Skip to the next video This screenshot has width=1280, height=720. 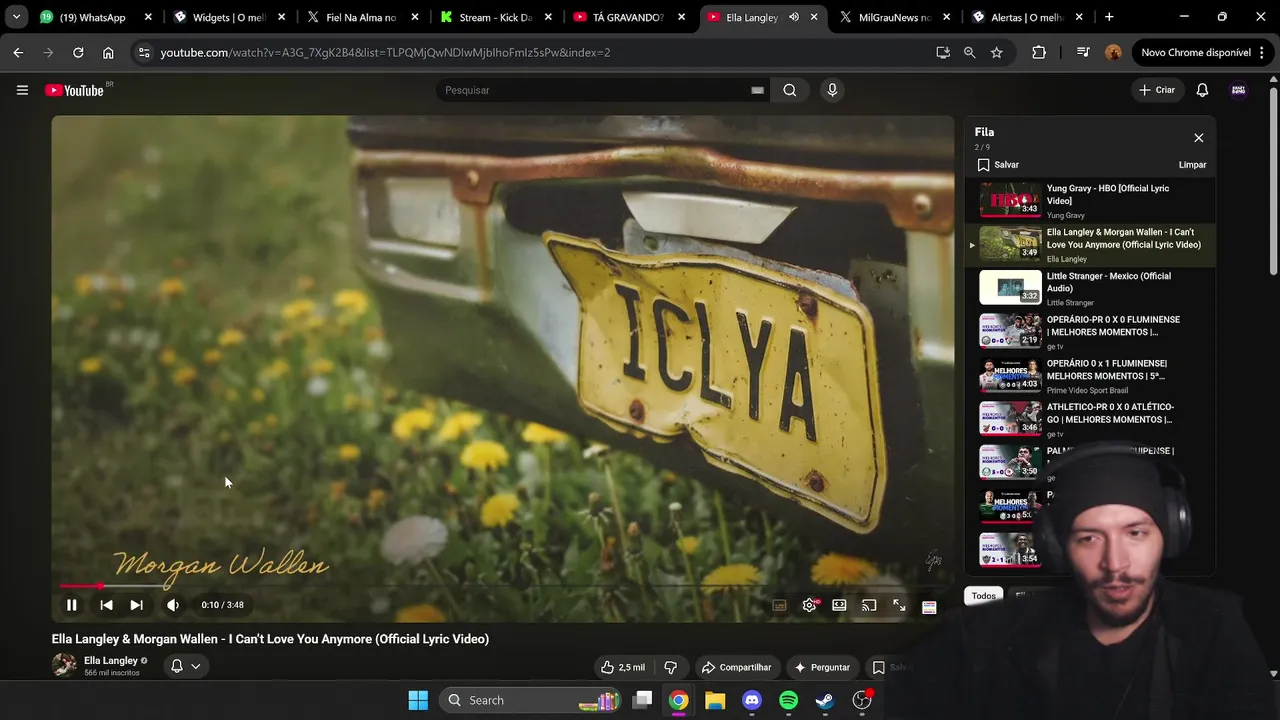pos(137,605)
